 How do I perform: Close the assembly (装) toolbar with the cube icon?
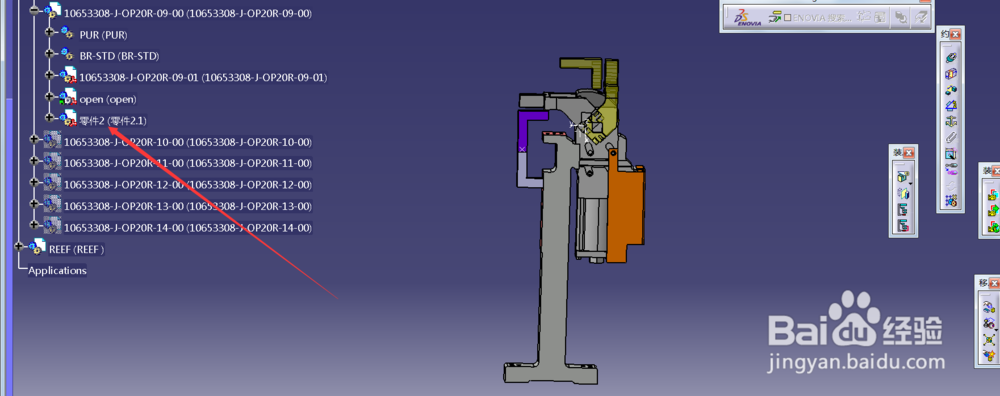click(909, 153)
